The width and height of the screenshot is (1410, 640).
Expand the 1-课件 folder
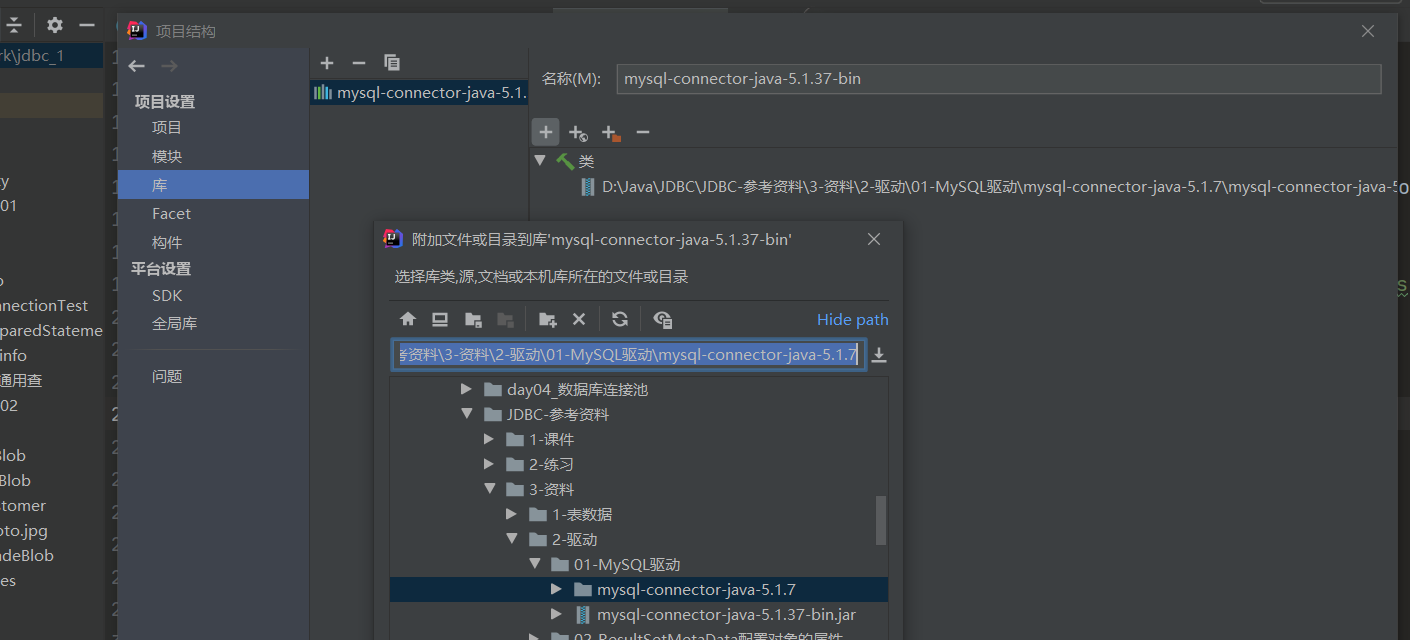489,439
